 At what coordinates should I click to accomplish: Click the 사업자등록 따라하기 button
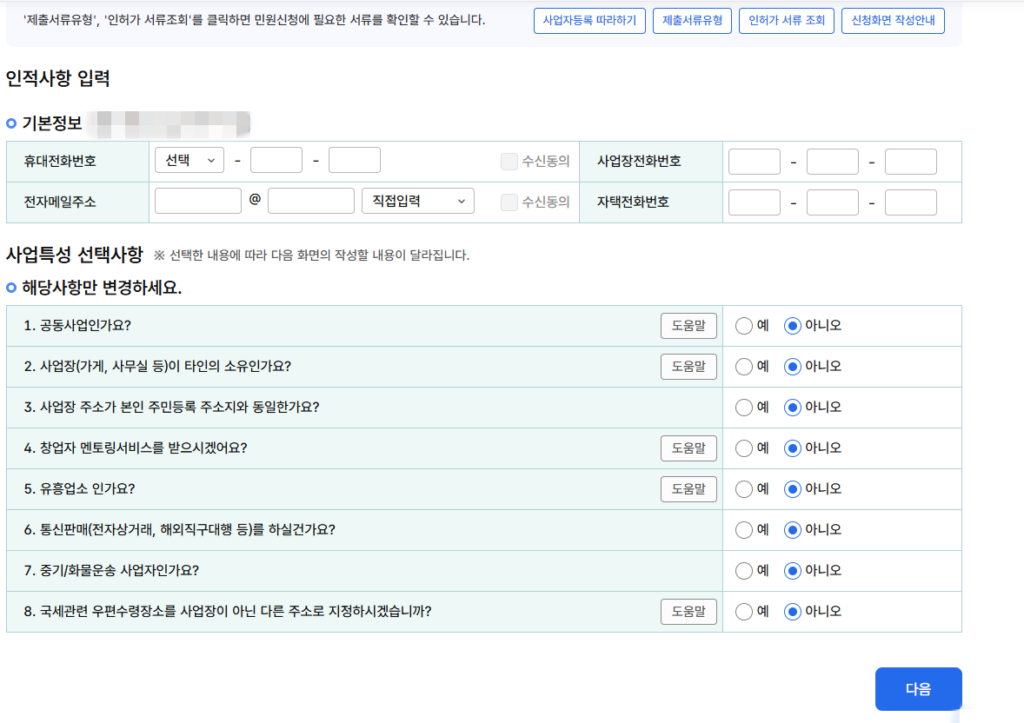[x=589, y=21]
